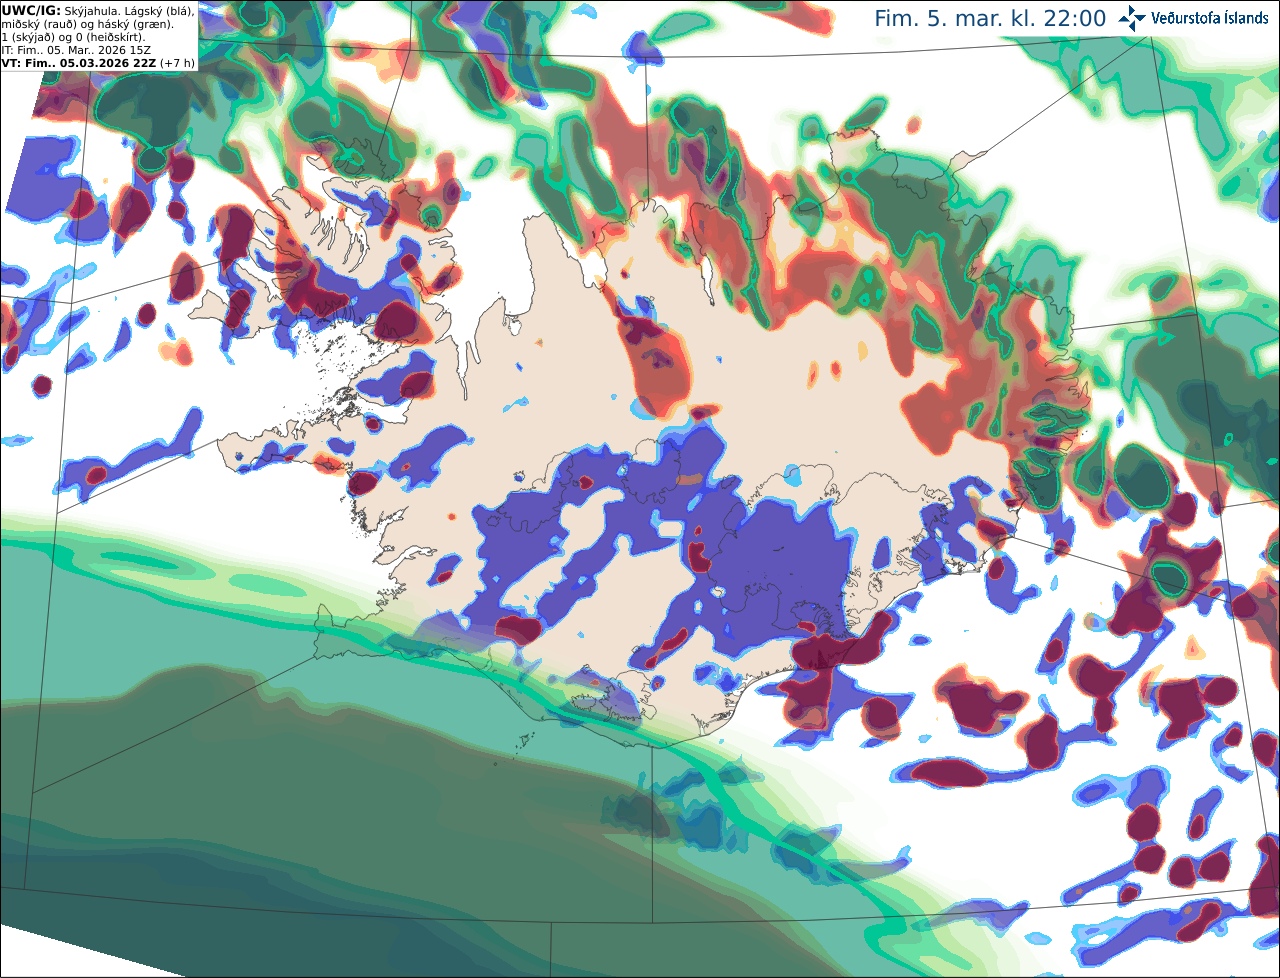Click the "Fim. 5. mar. kl. 22:00" title
This screenshot has width=1280, height=978.
tap(990, 18)
